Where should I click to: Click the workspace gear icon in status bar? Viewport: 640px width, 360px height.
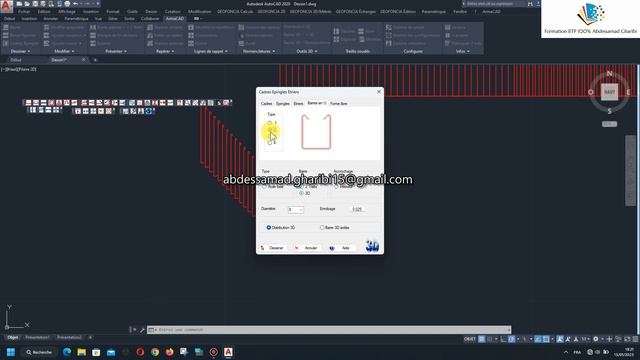point(596,339)
